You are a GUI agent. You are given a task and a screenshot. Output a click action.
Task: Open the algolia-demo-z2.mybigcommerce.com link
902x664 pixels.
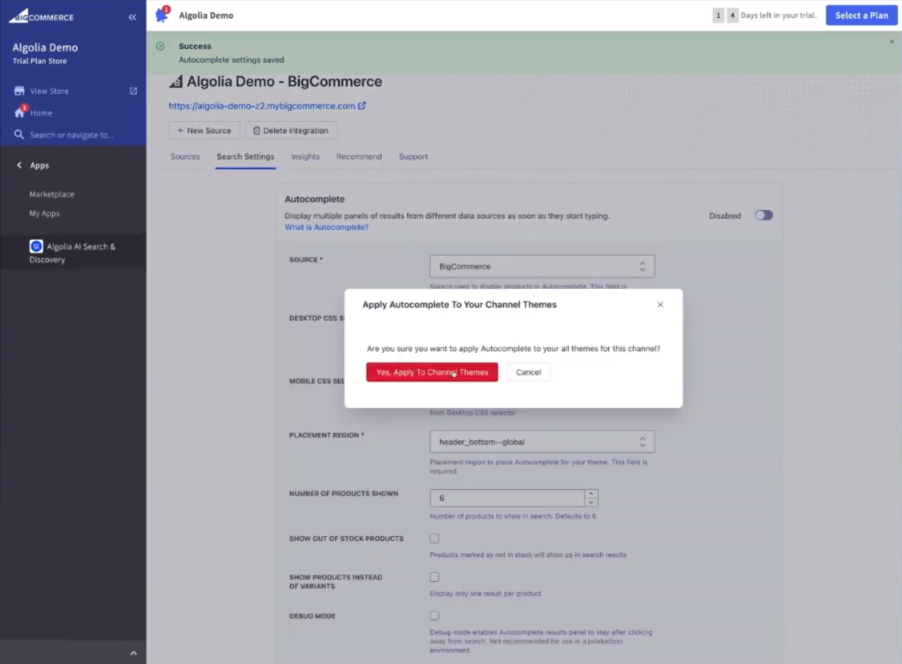click(262, 106)
